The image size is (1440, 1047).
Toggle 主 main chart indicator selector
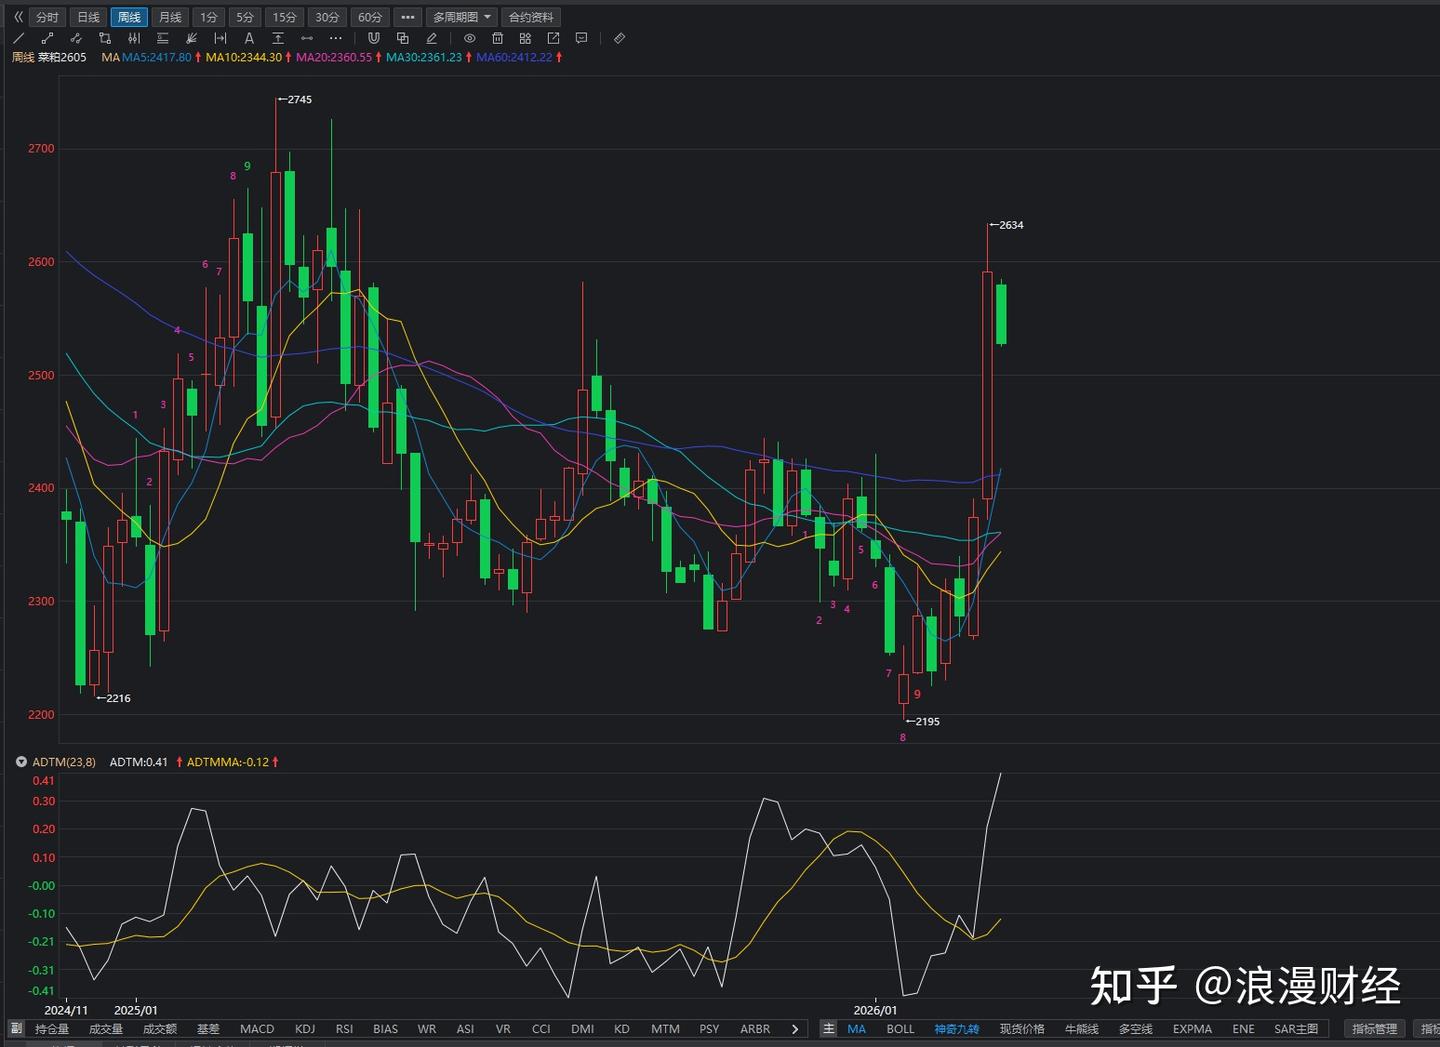[829, 1029]
